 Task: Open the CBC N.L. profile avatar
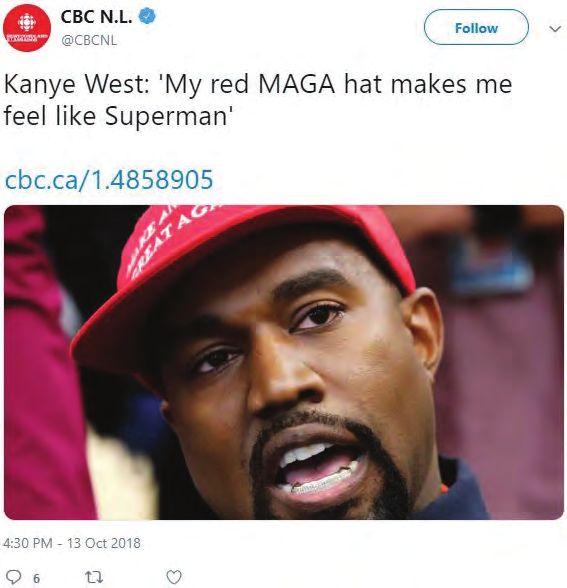pyautogui.click(x=27, y=28)
